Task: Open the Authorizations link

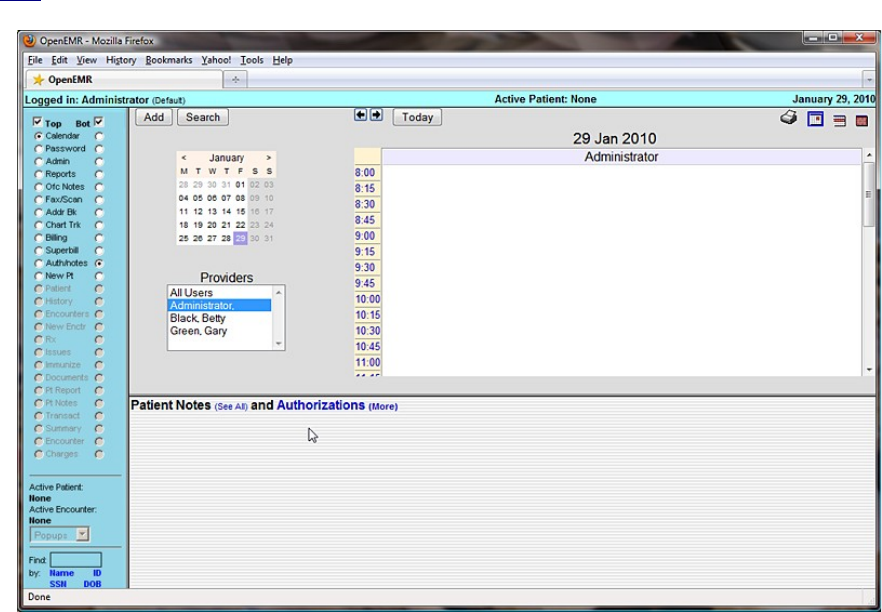Action: pos(321,405)
